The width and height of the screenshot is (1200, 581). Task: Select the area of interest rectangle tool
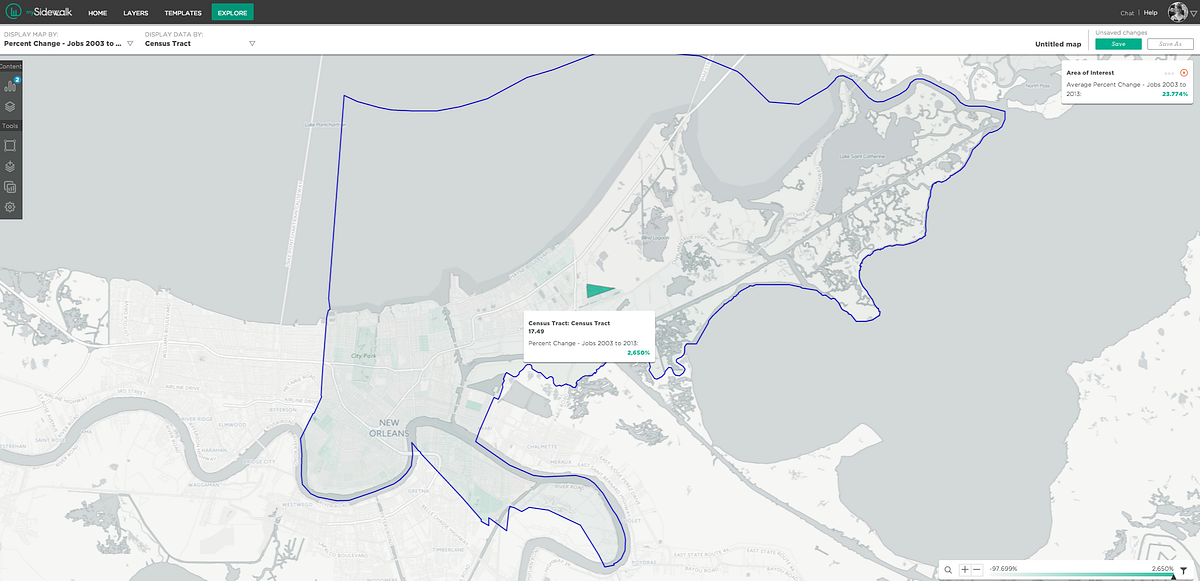(x=10, y=145)
